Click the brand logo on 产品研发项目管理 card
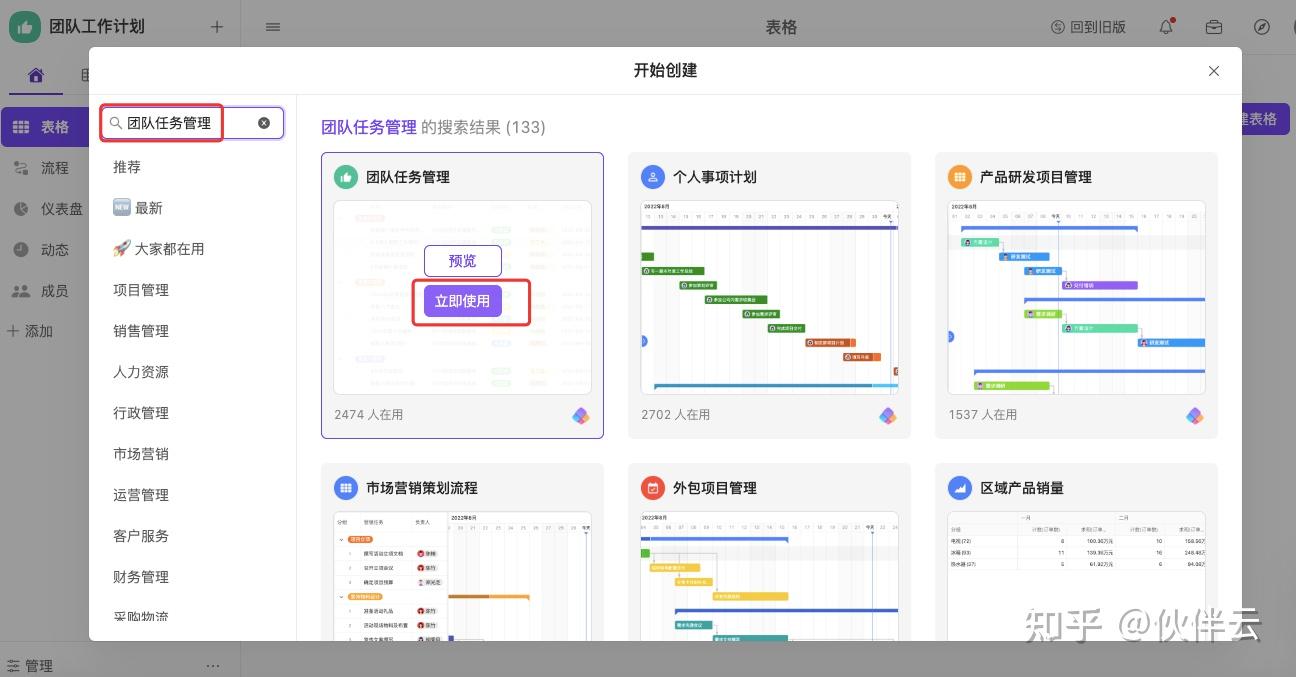Image resolution: width=1296 pixels, height=677 pixels. pos(1195,415)
